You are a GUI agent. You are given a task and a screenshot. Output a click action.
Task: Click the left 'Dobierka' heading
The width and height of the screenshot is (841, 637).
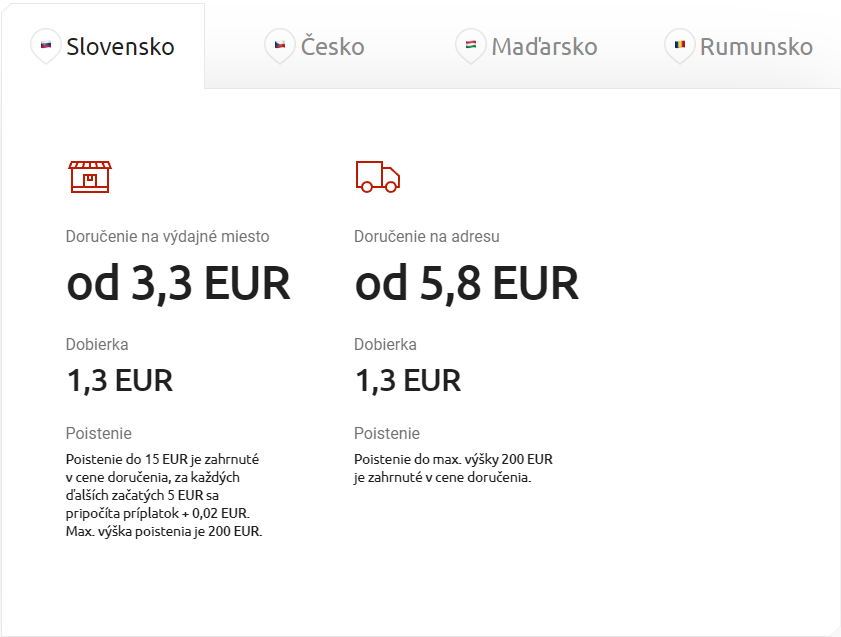pyautogui.click(x=97, y=344)
